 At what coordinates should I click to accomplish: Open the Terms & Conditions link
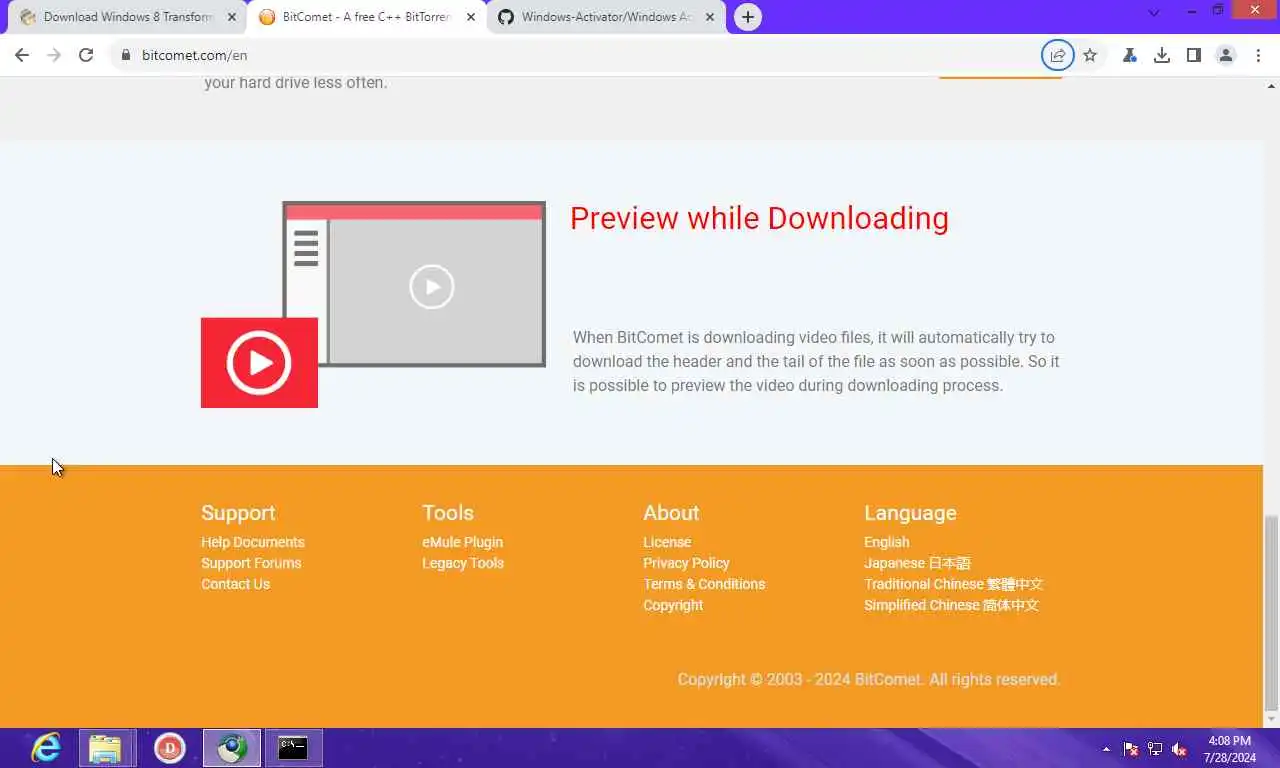(x=704, y=584)
